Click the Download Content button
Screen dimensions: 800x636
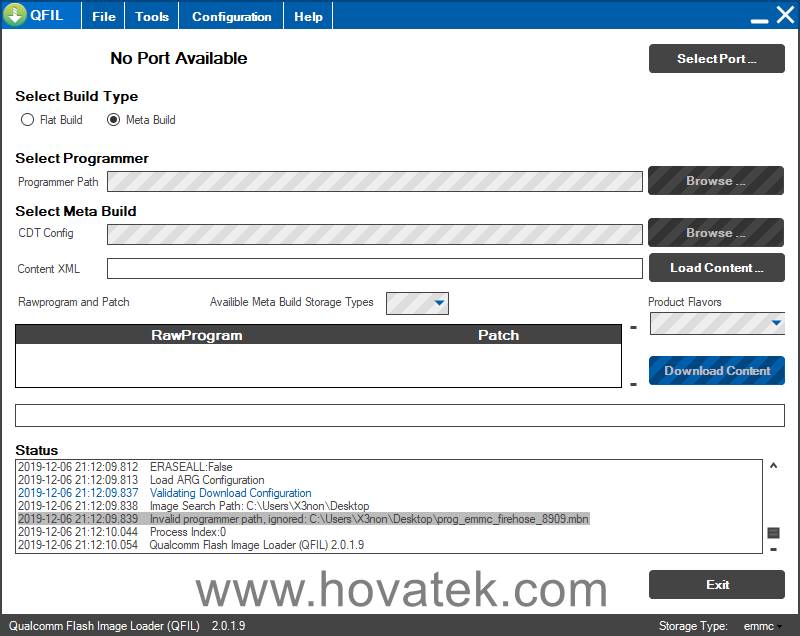(716, 371)
